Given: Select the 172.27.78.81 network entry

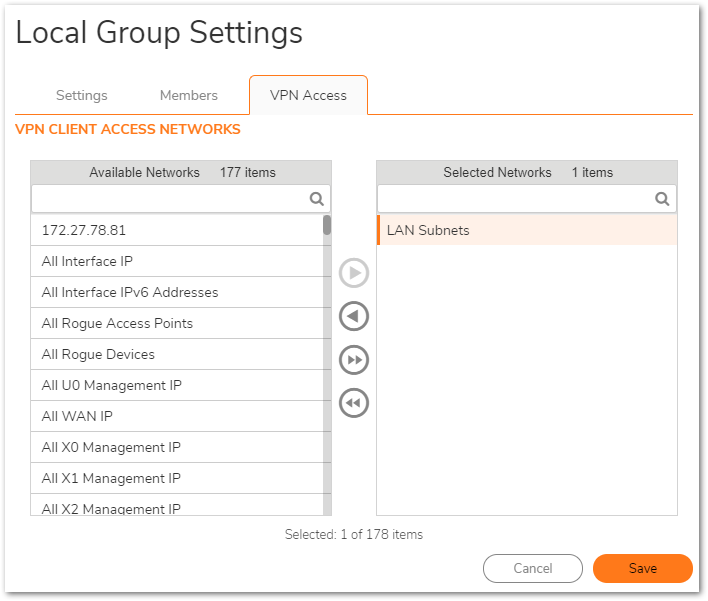Looking at the screenshot, I should click(x=177, y=230).
